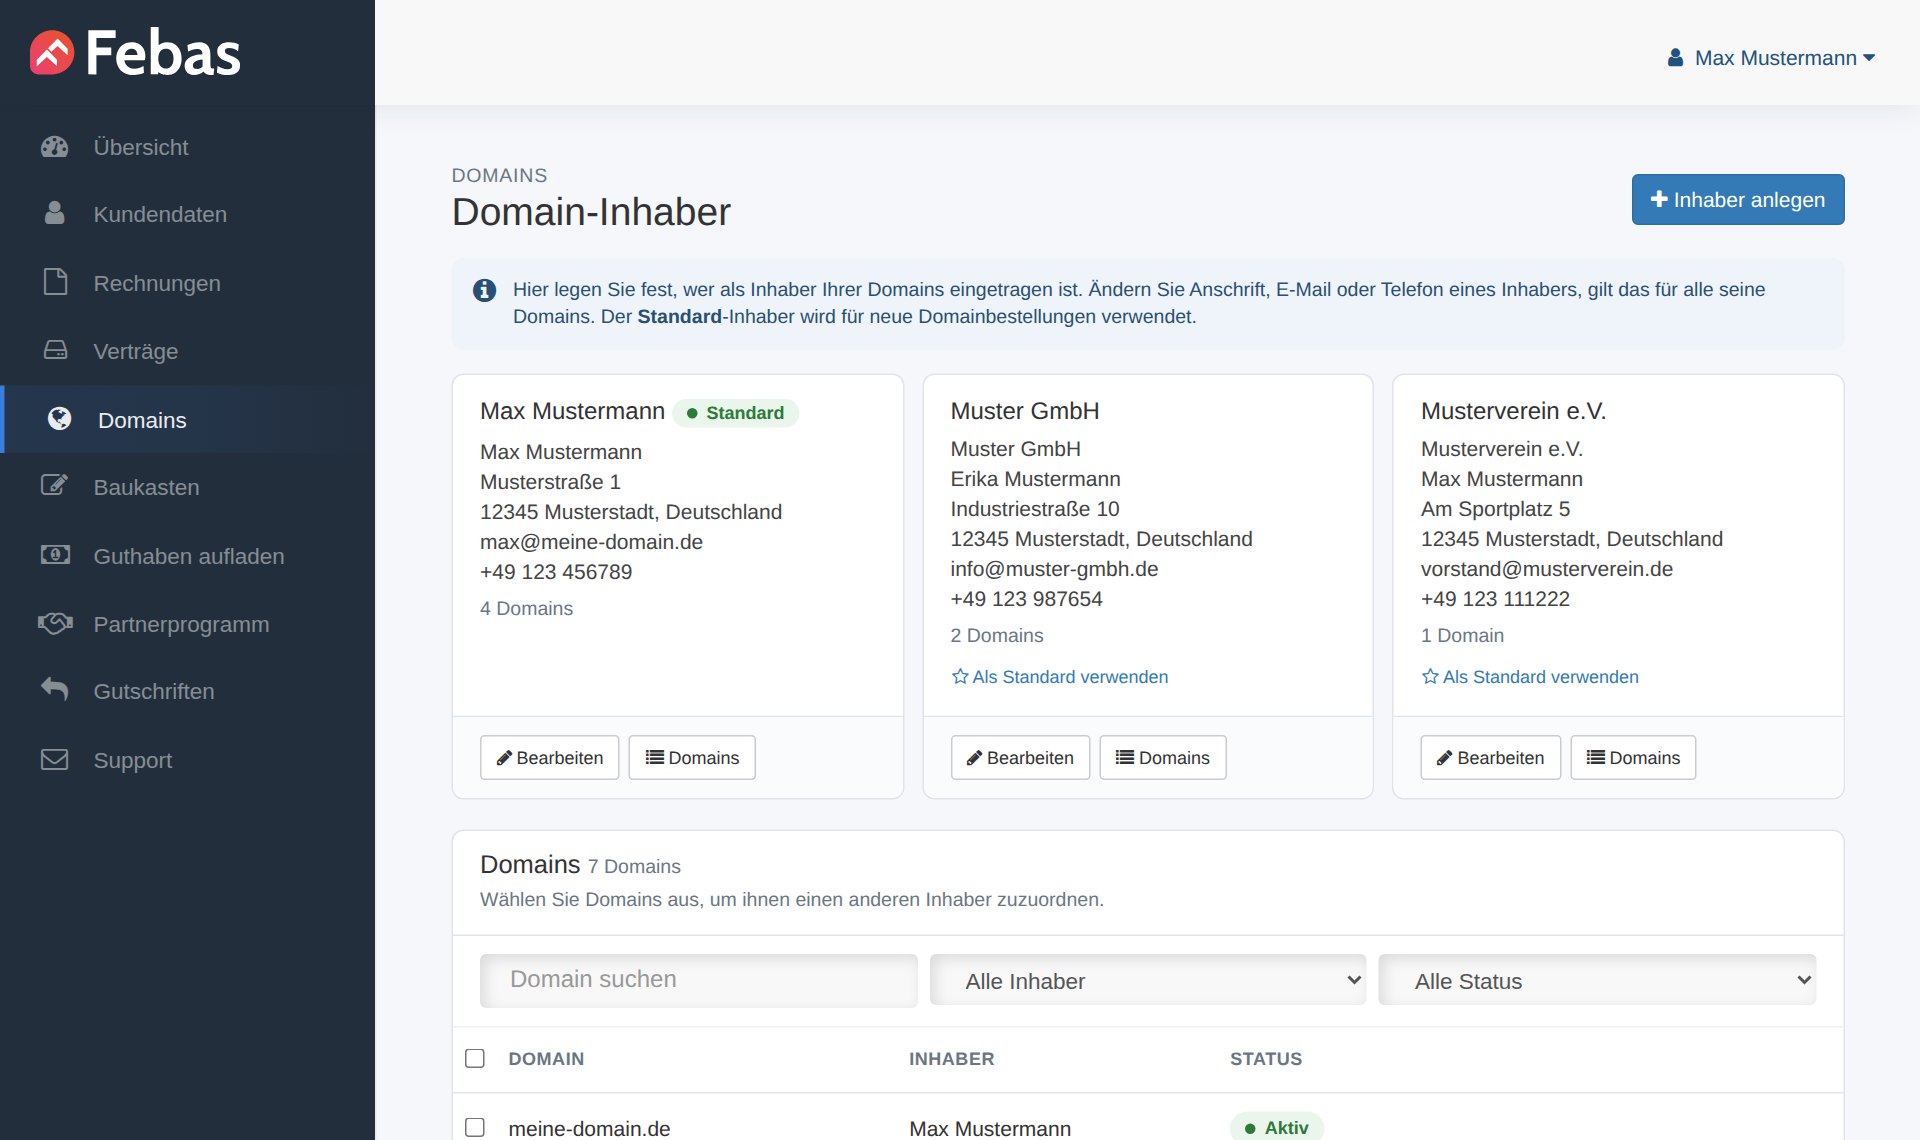This screenshot has width=1920, height=1140.
Task: Open the Alle Status filter dropdown
Action: pyautogui.click(x=1597, y=980)
